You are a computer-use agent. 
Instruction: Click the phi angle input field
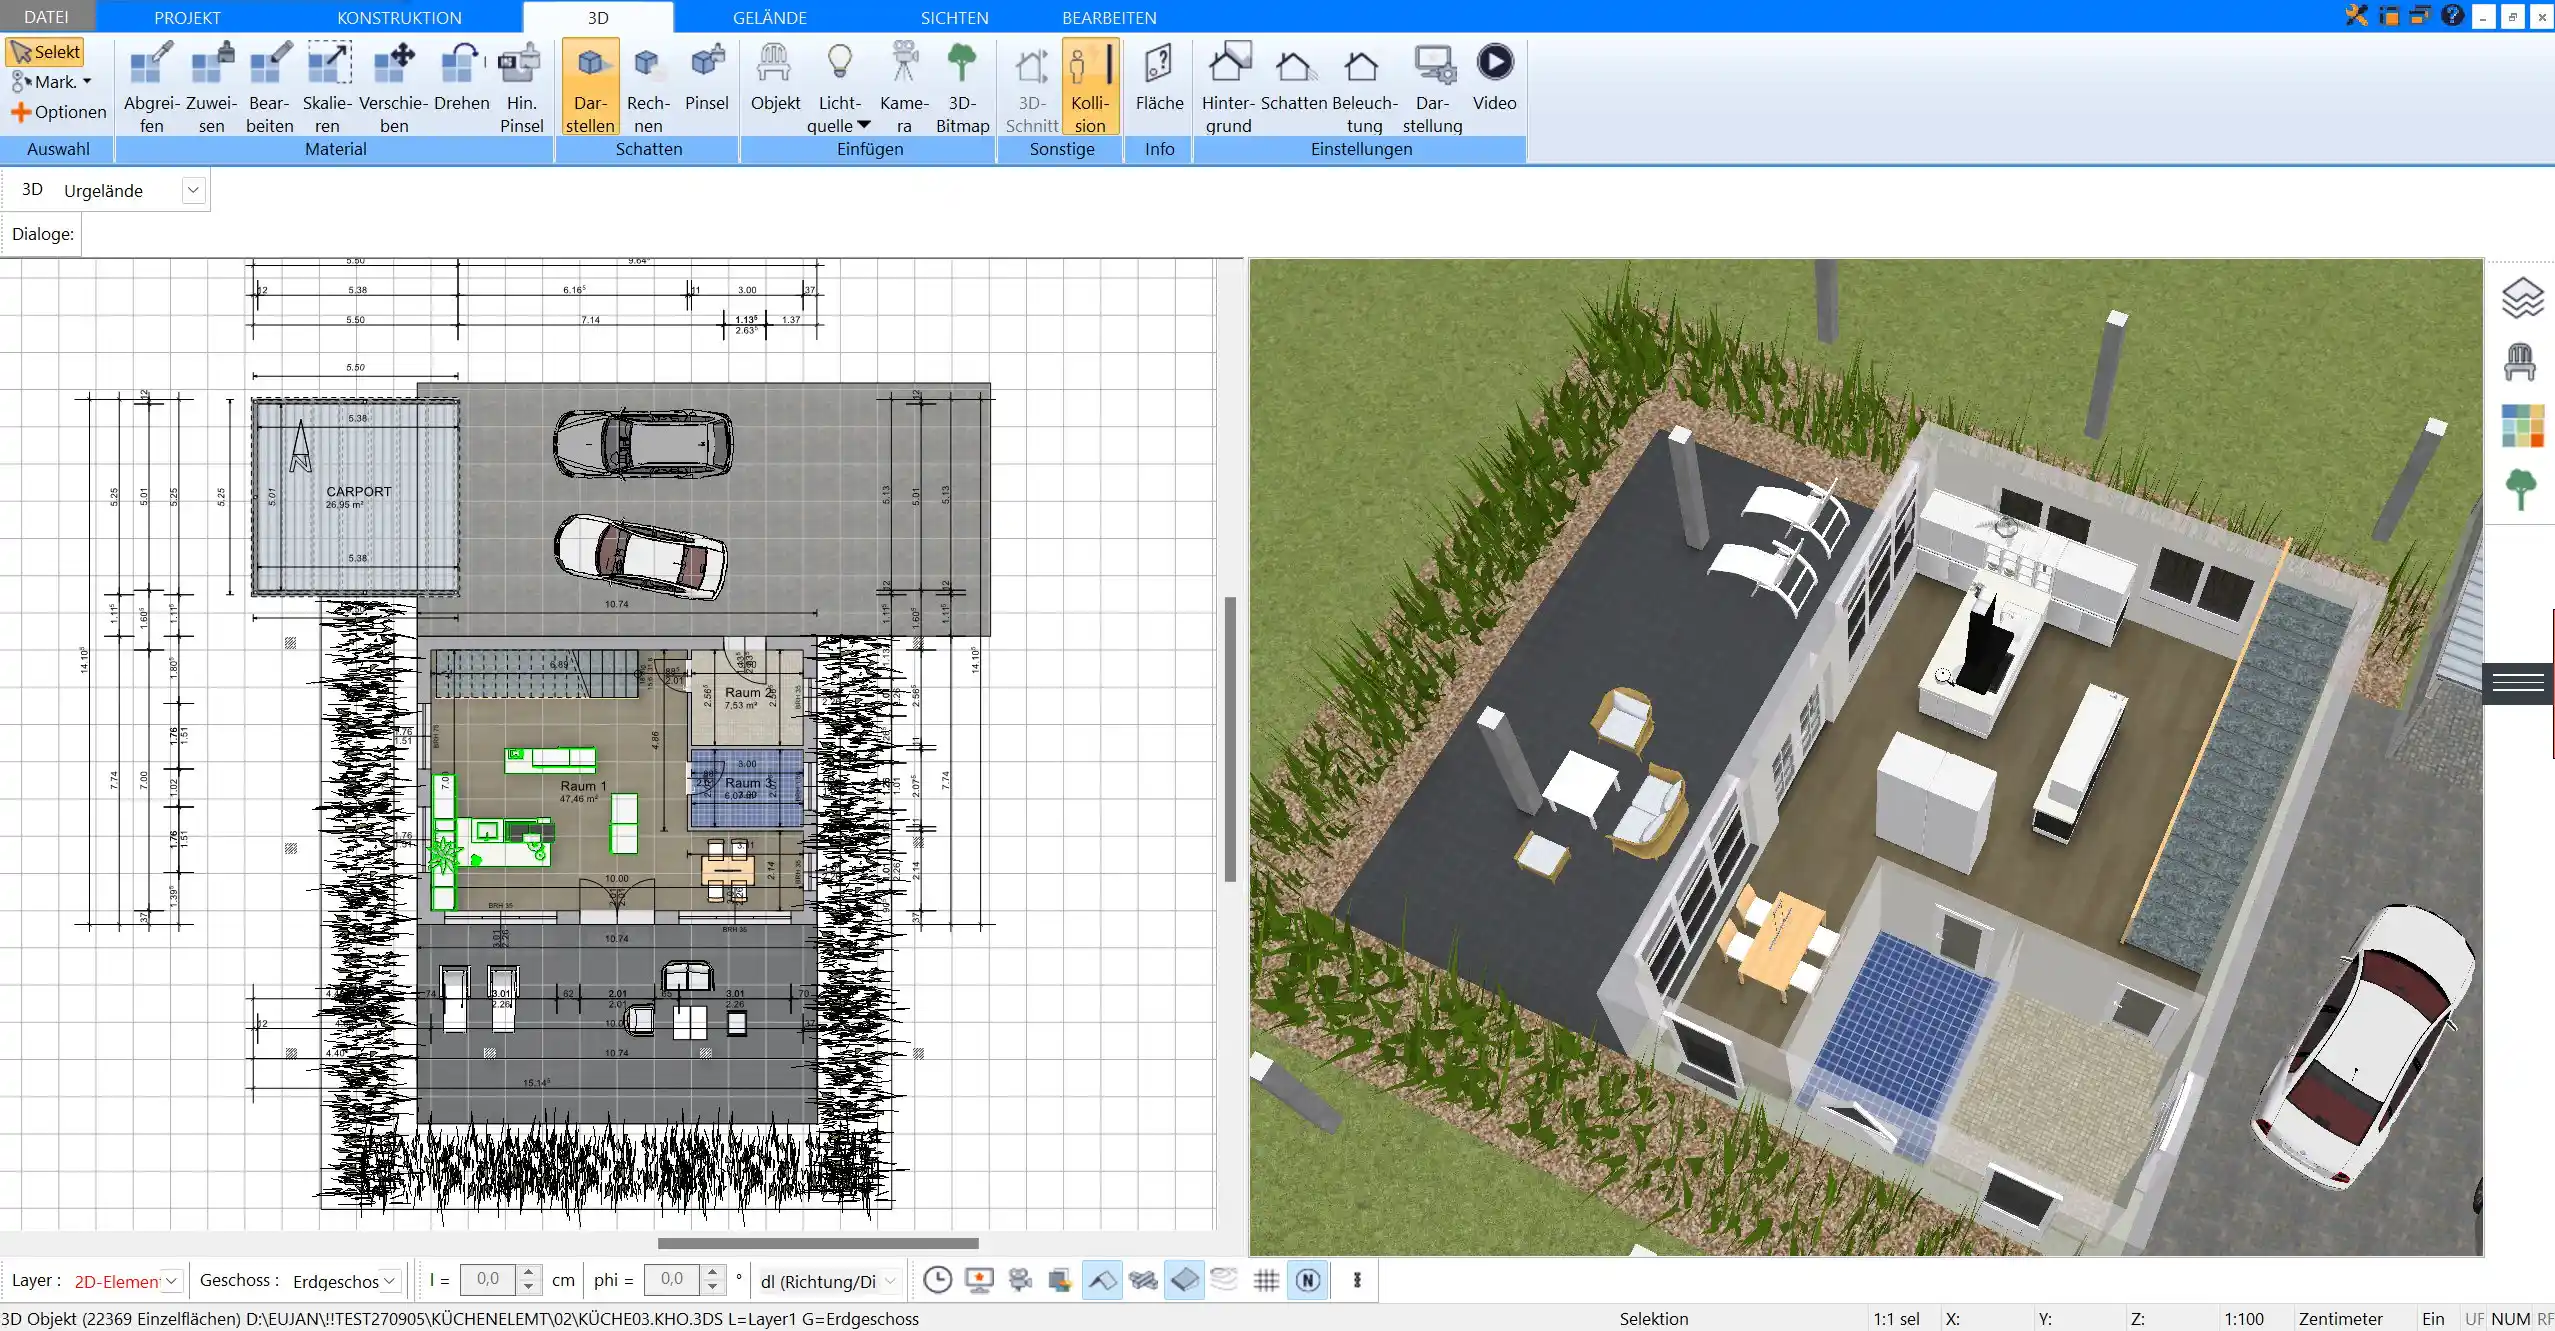click(672, 1279)
